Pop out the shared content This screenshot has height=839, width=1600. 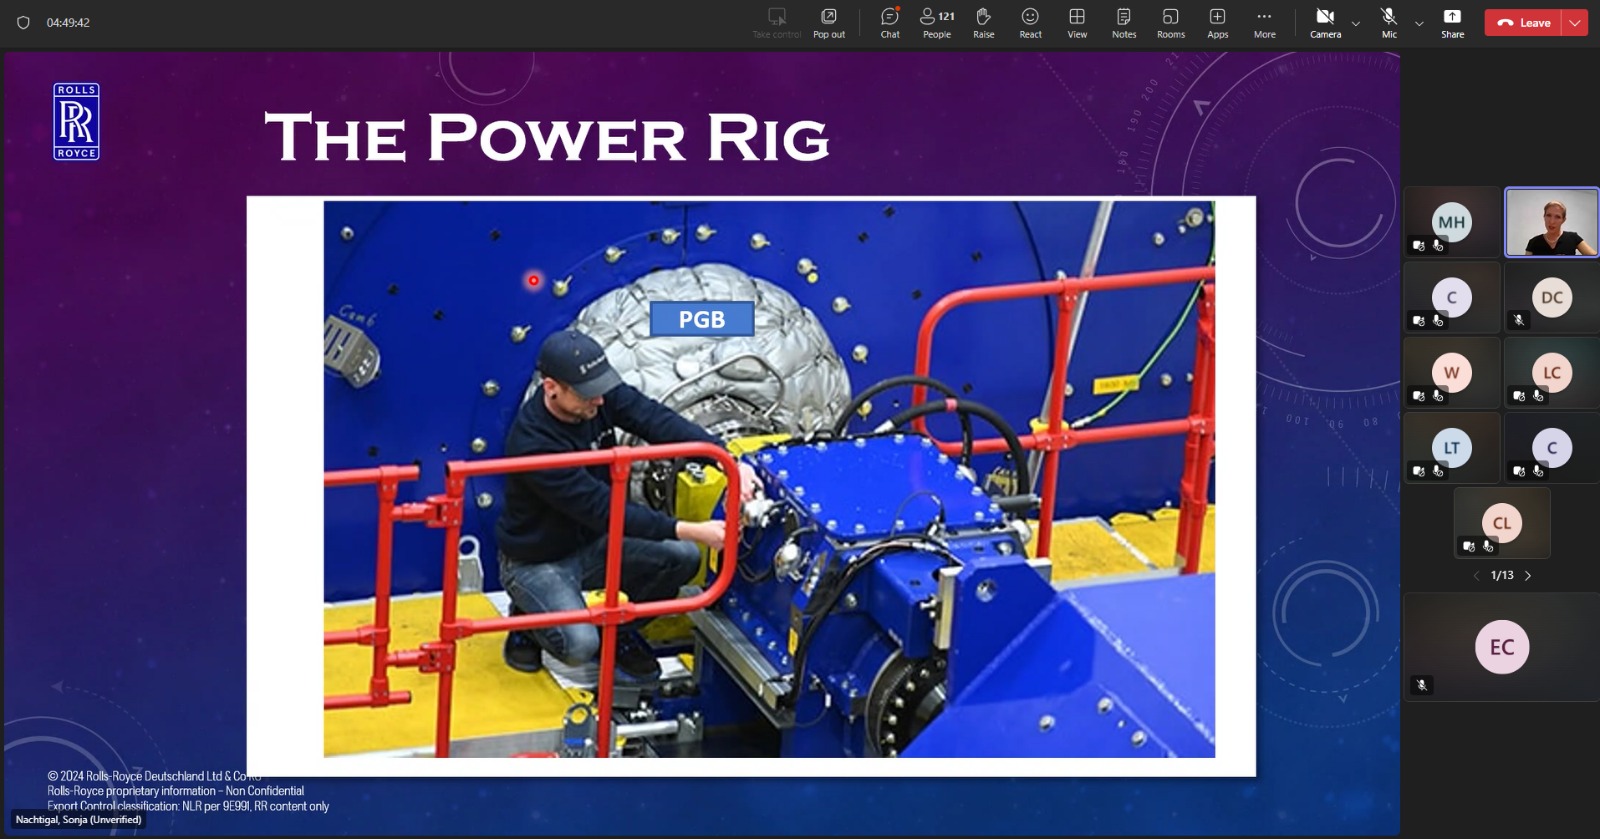(x=829, y=22)
